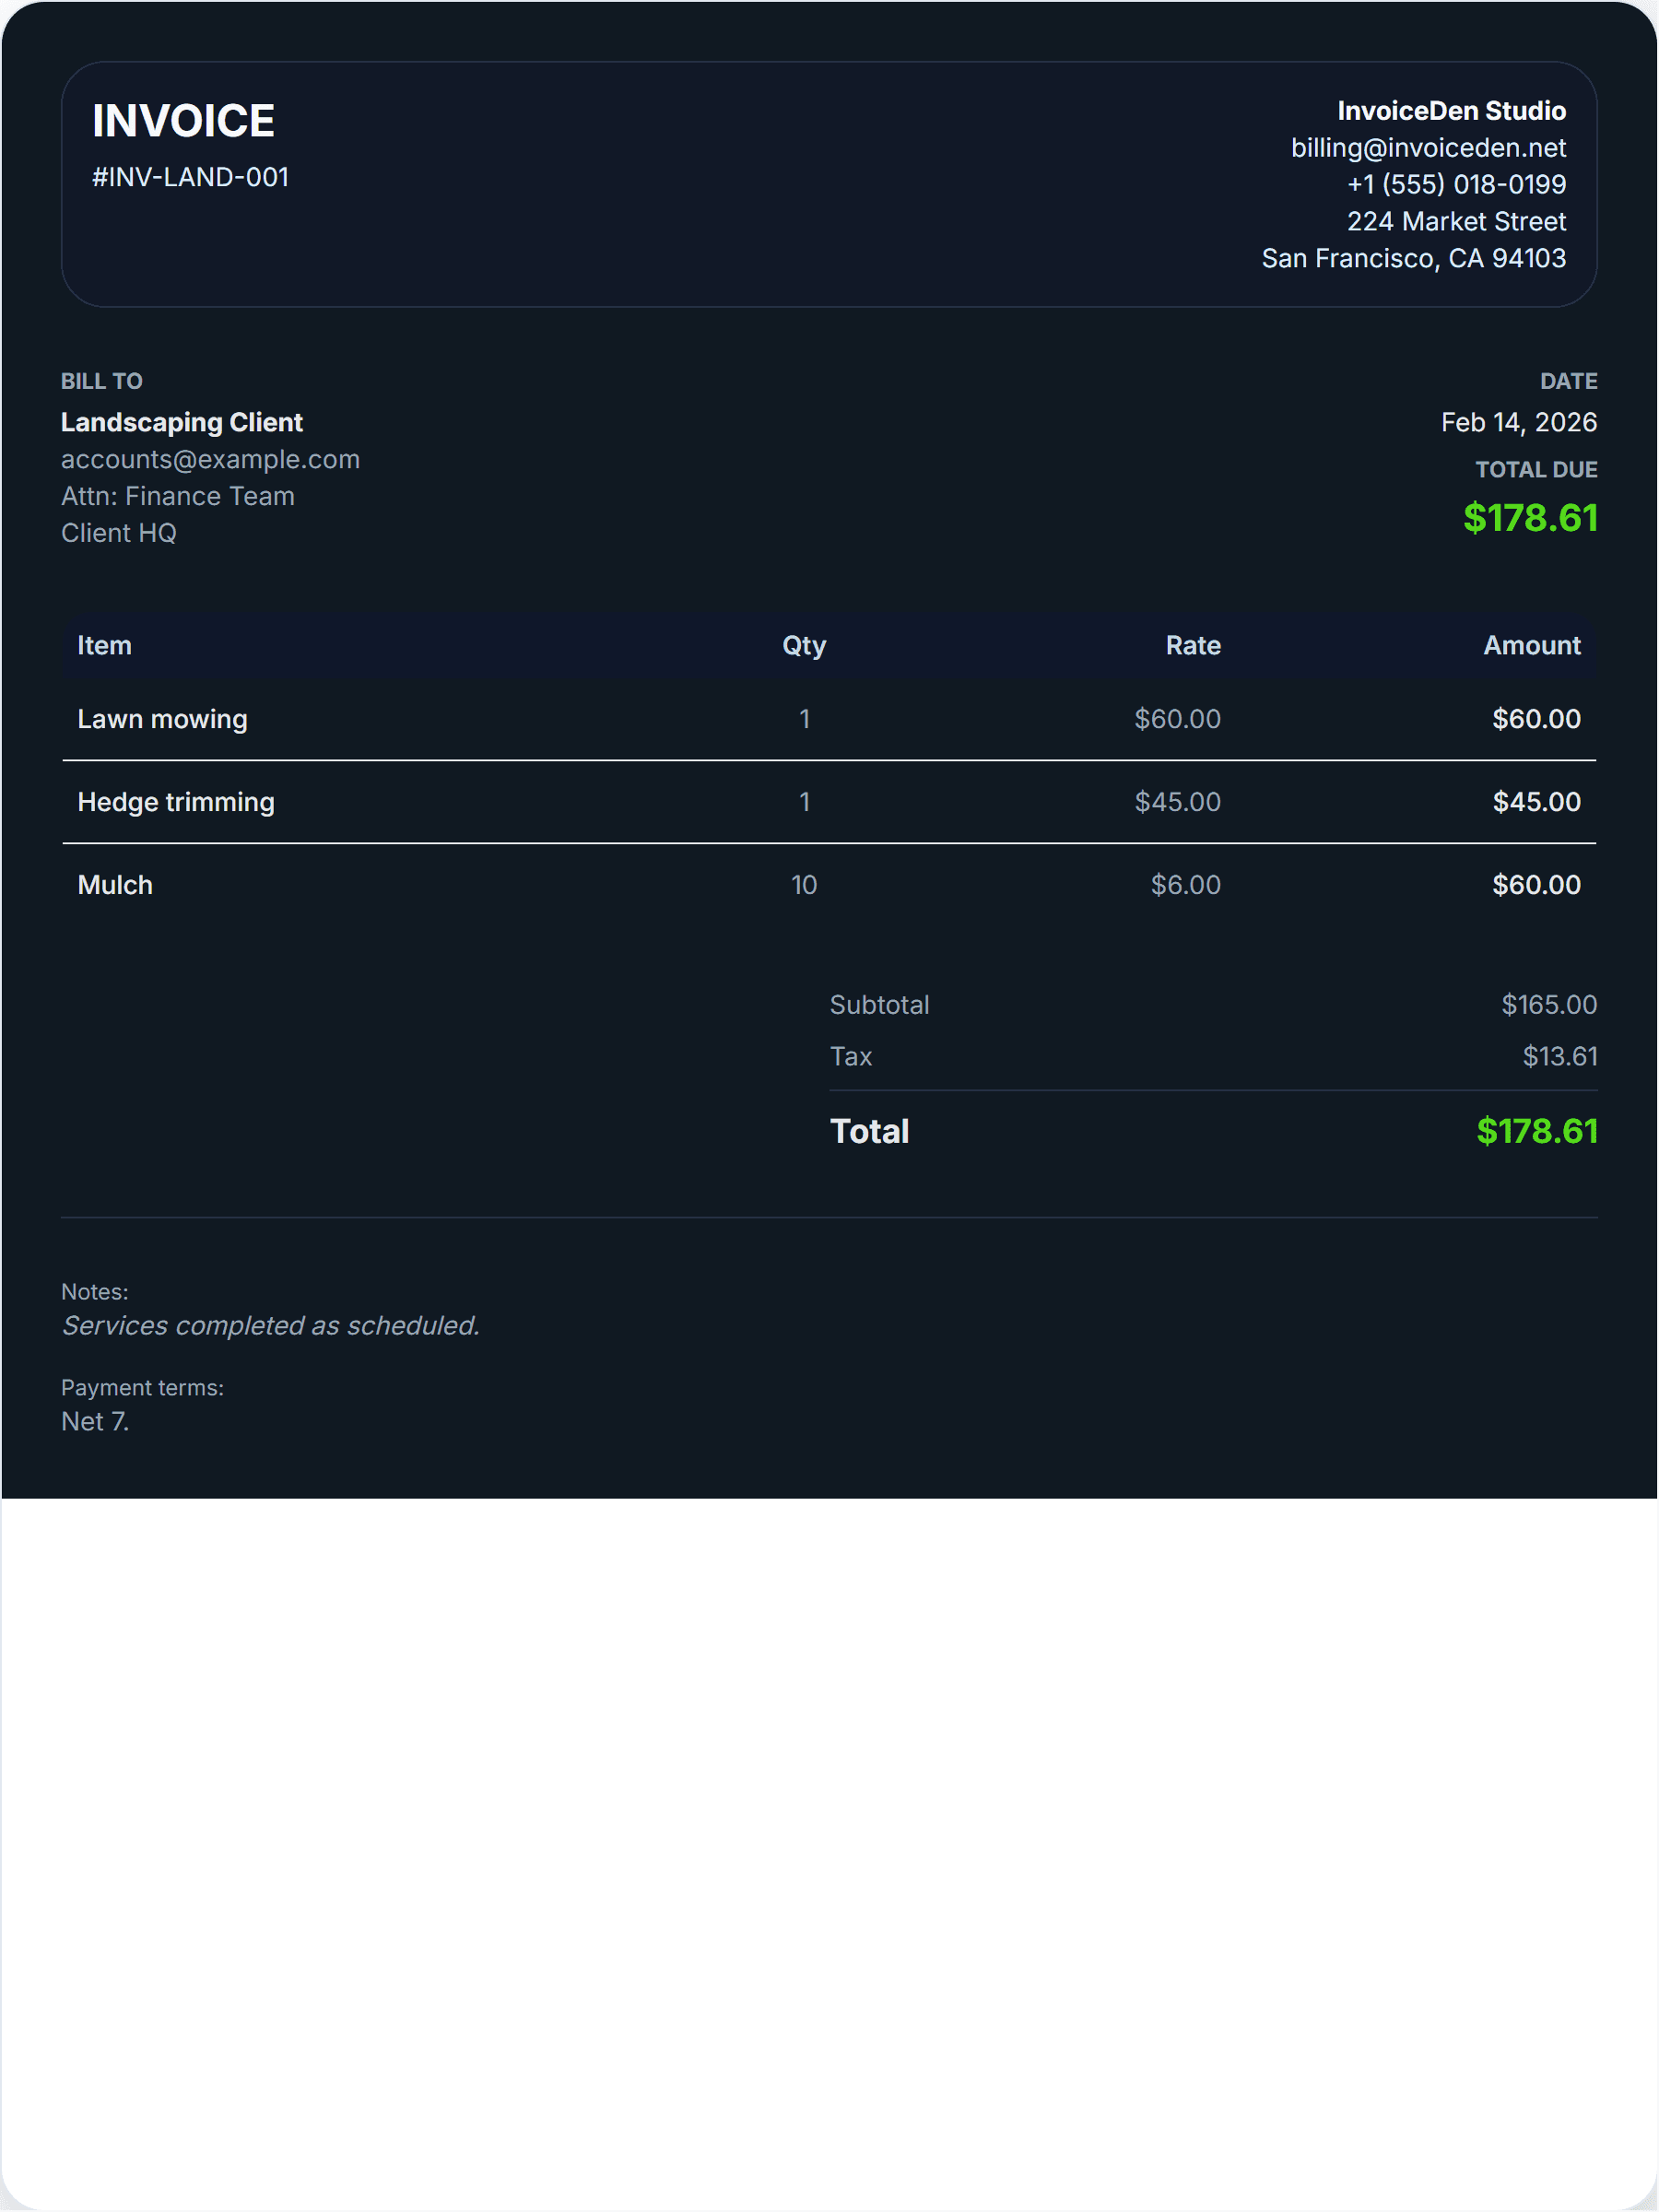This screenshot has width=1659, height=2212.
Task: Click the green total due amount under TOTAL DUE
Action: (x=1529, y=518)
